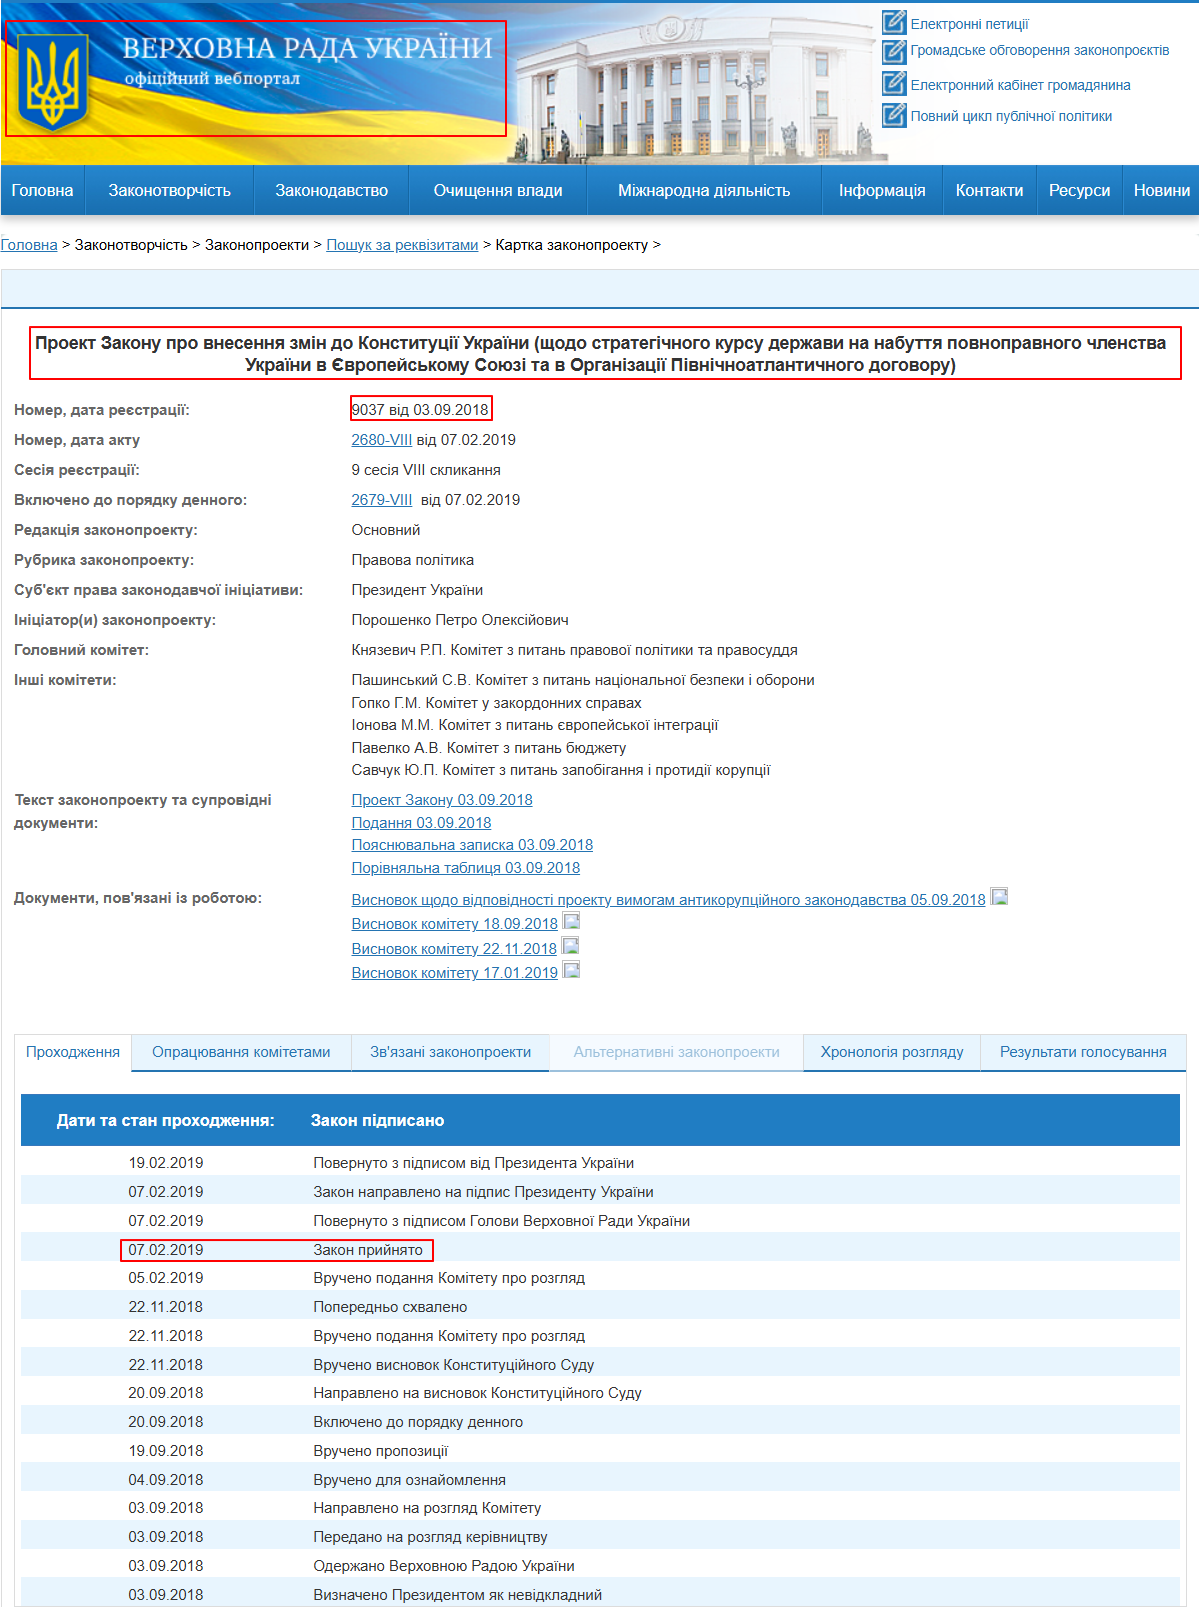Click row Попередньо схвалено 22.11.2018
This screenshot has width=1199, height=1607.
tap(600, 1307)
